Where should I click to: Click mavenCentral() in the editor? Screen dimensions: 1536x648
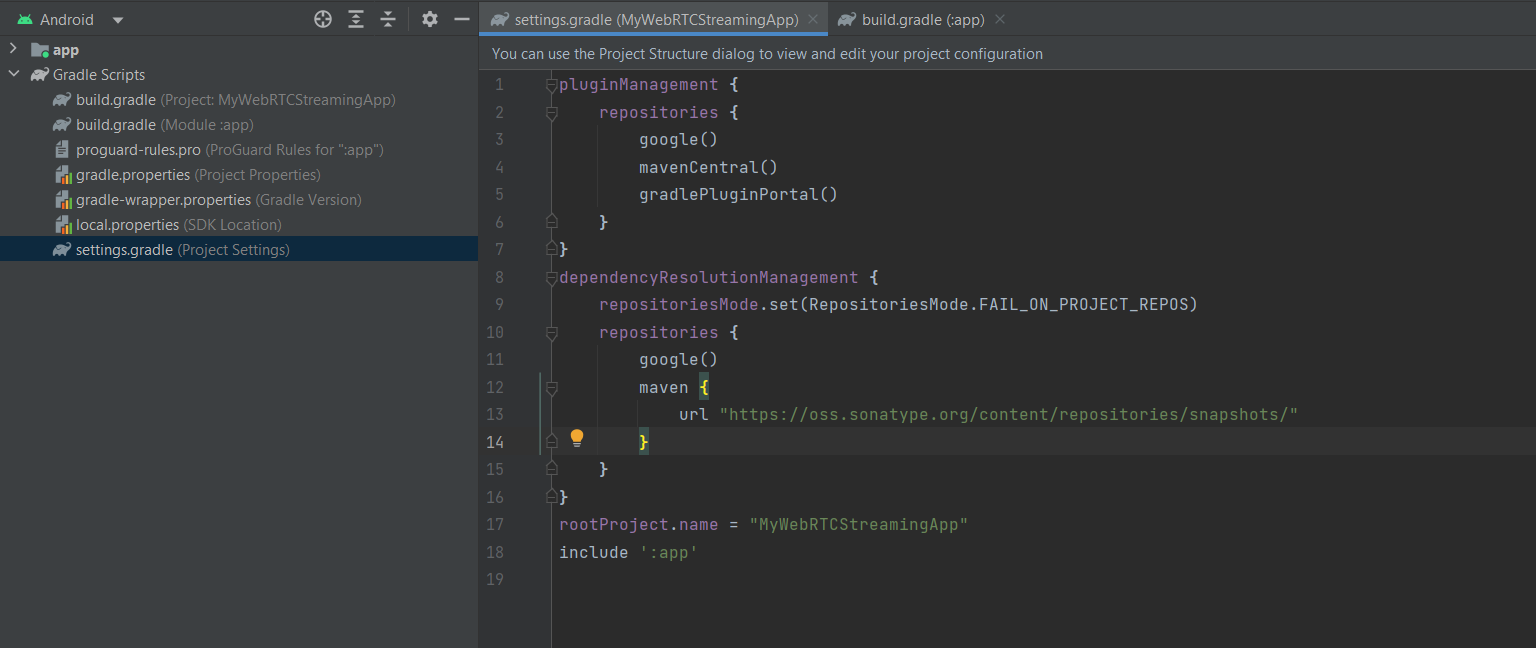(708, 167)
